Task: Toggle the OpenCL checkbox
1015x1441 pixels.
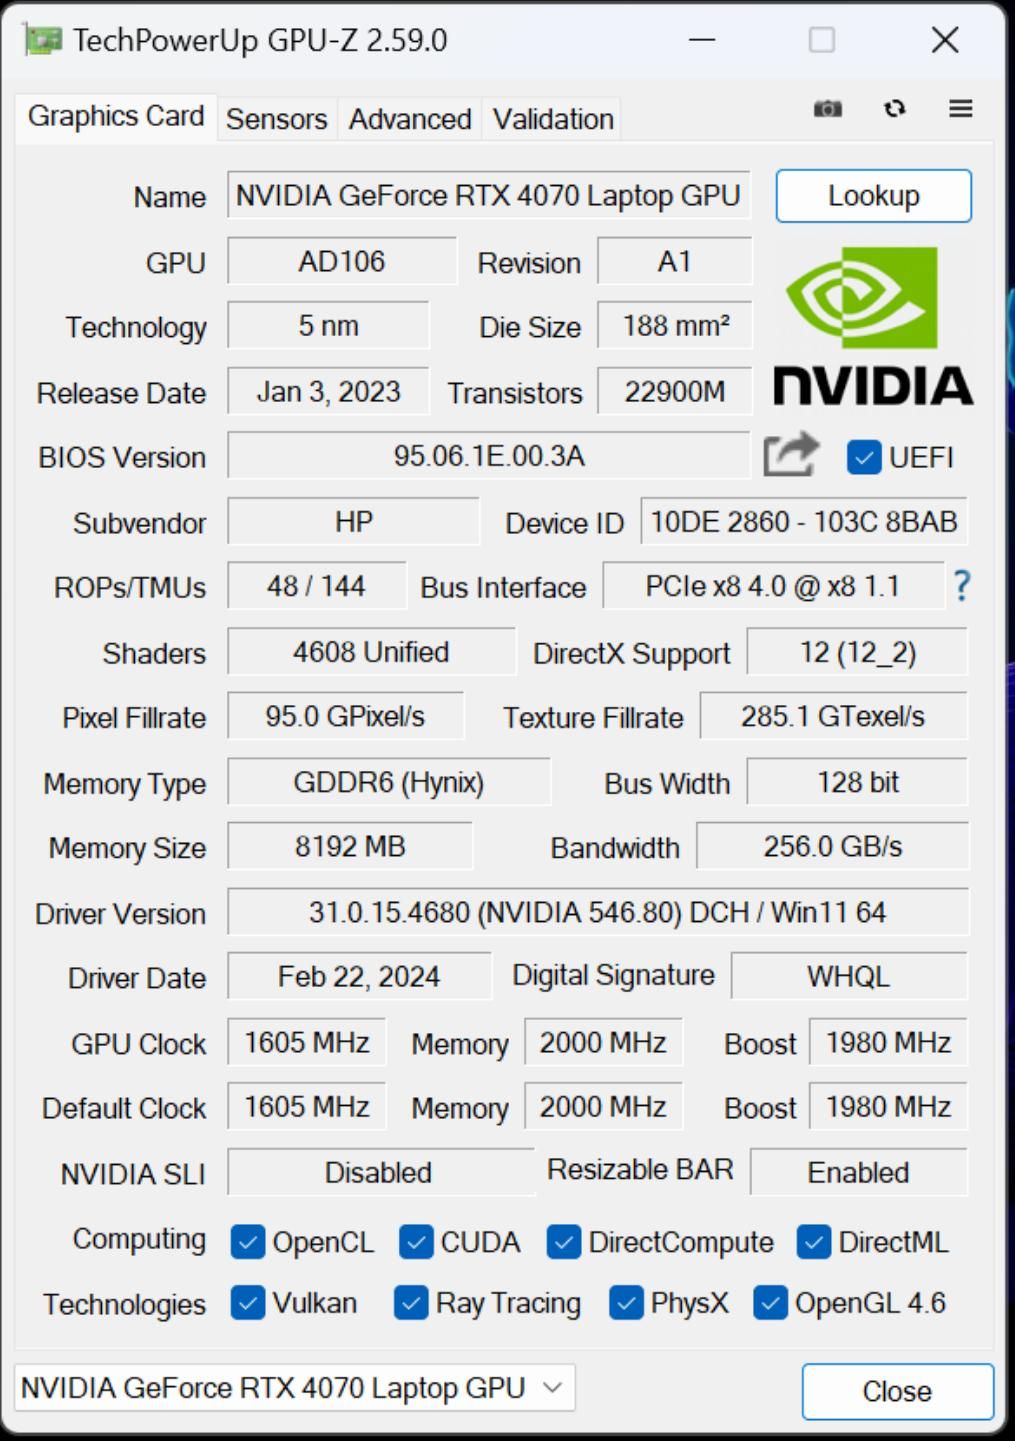Action: tap(247, 1242)
